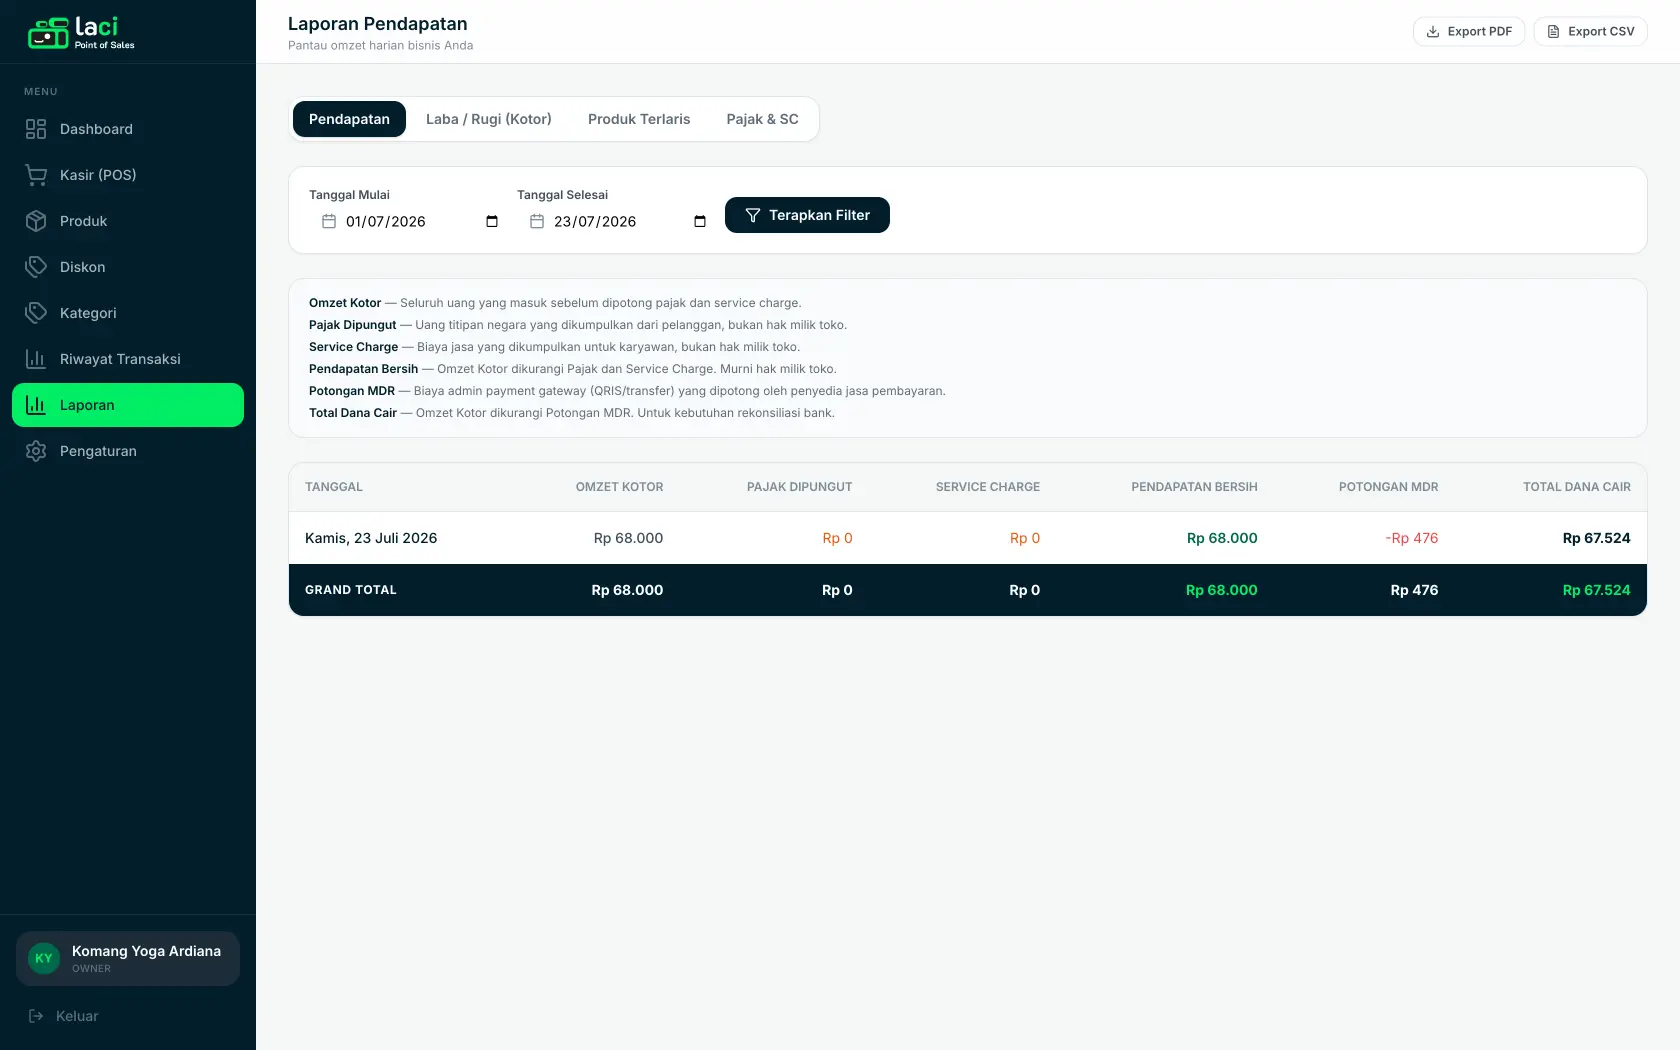Screen dimensions: 1680x1050
Task: Click the TANGGAL column header
Action: [334, 487]
